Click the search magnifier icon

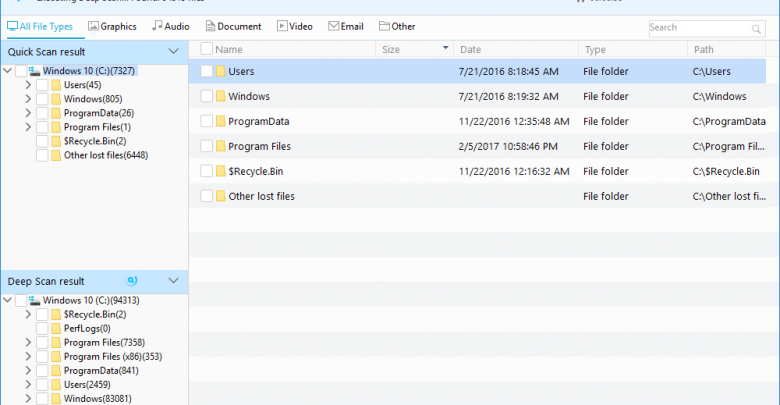(x=756, y=29)
